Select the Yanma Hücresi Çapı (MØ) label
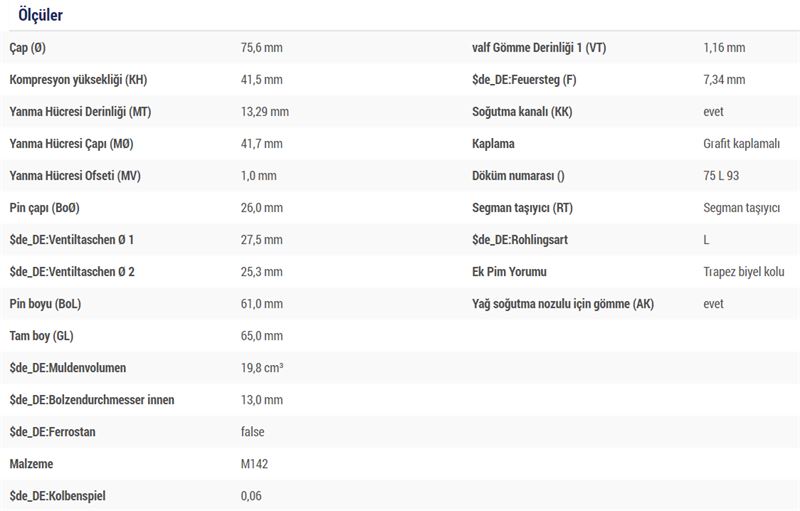 71,144
